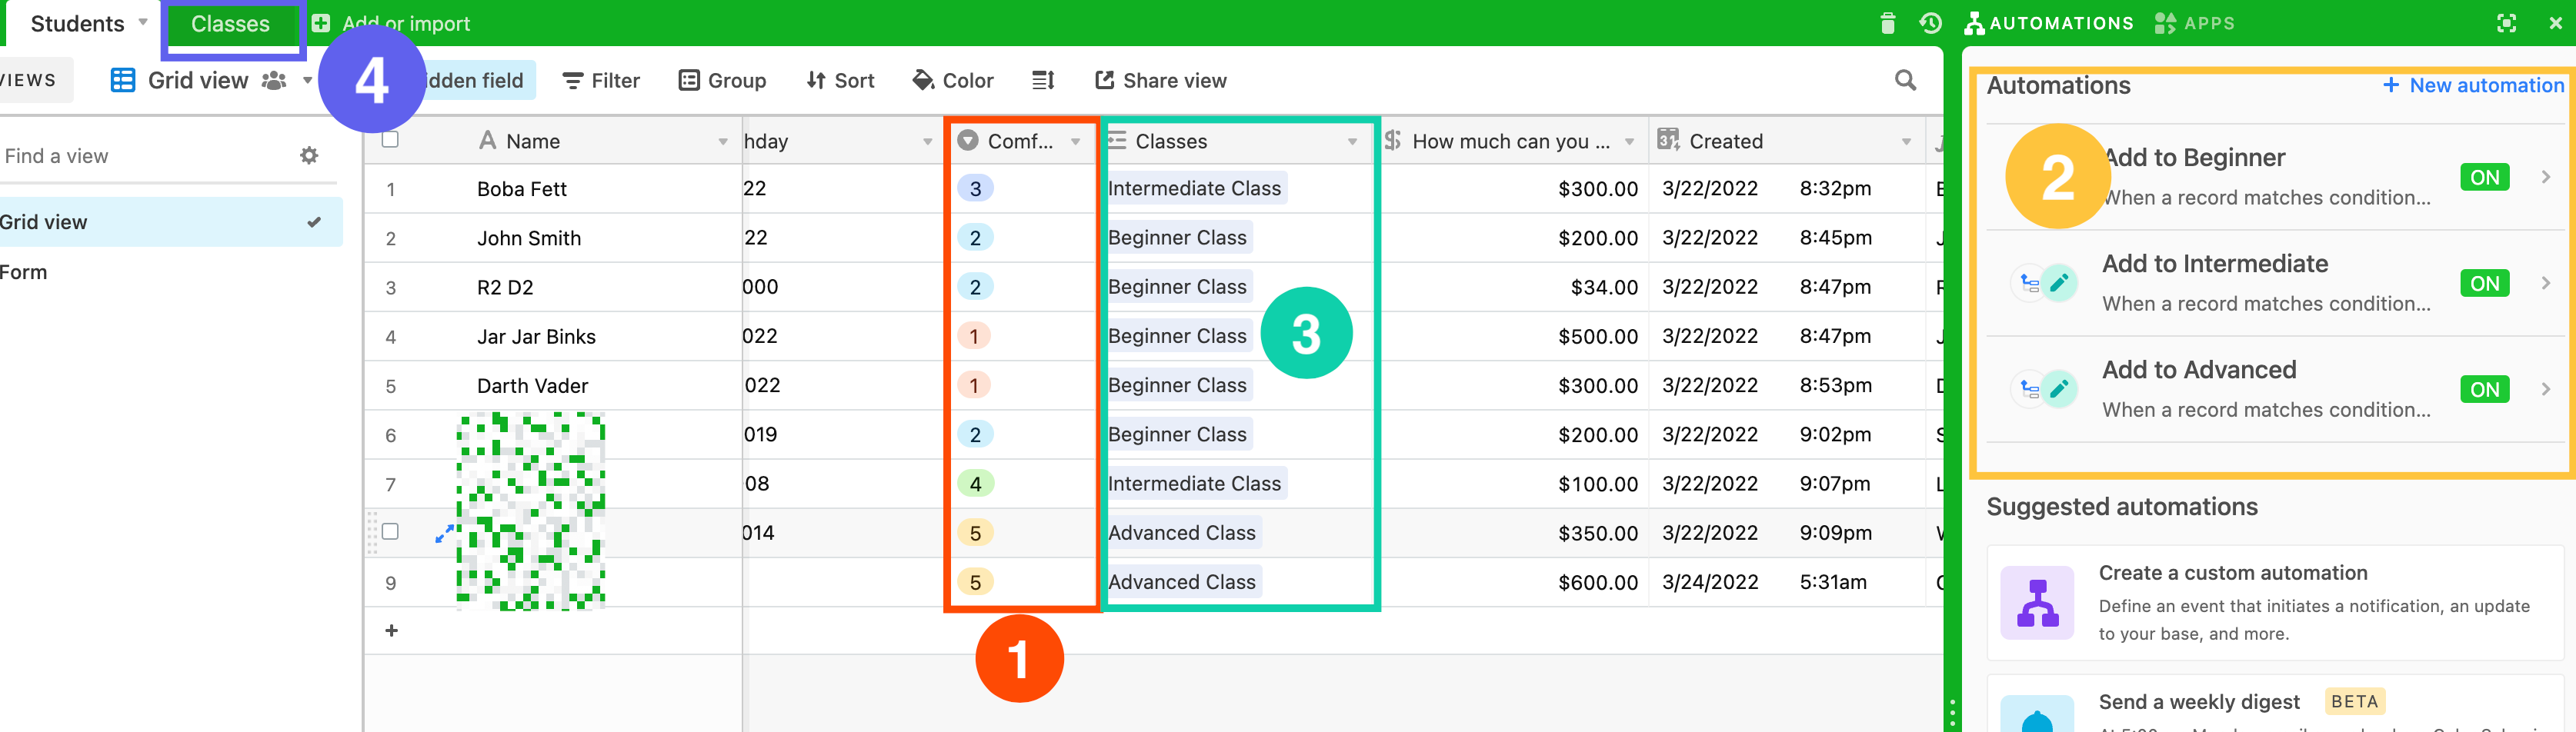Viewport: 2576px width, 732px height.
Task: Close the panel with the X icon
Action: pyautogui.click(x=2555, y=23)
